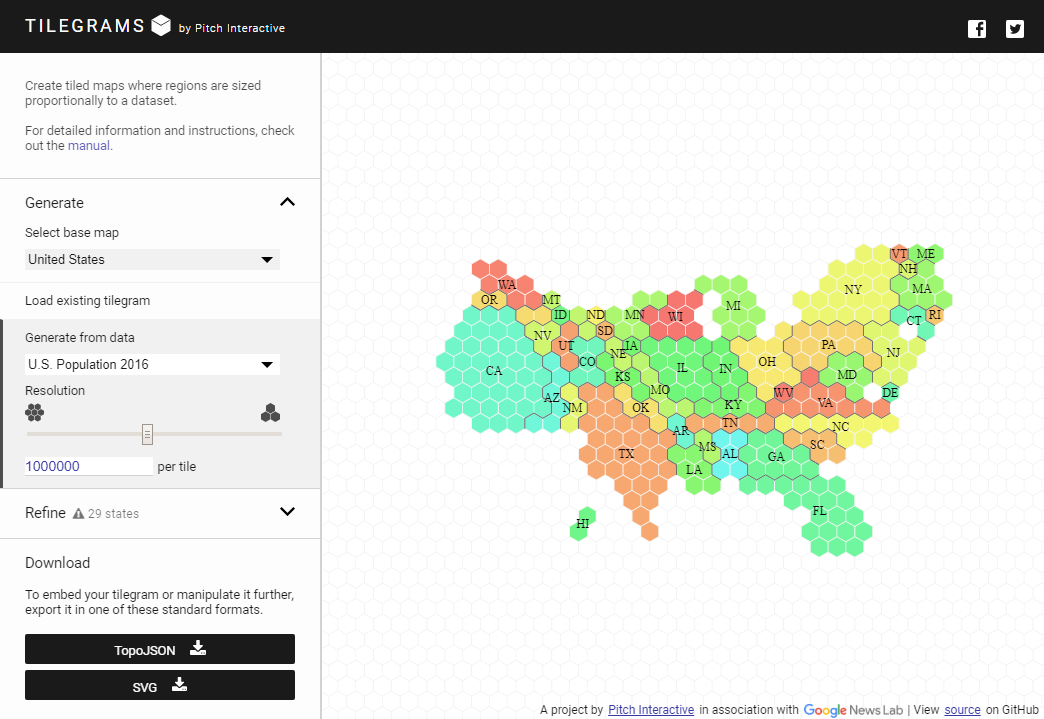Visit the Pitch Interactive website

651,710
